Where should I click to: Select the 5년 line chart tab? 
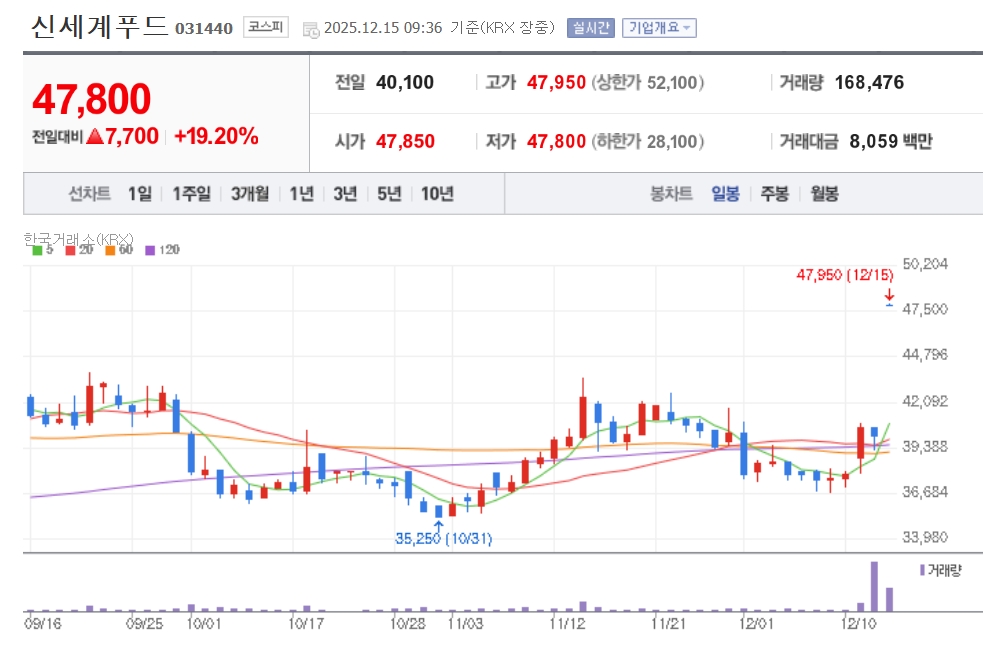click(389, 194)
